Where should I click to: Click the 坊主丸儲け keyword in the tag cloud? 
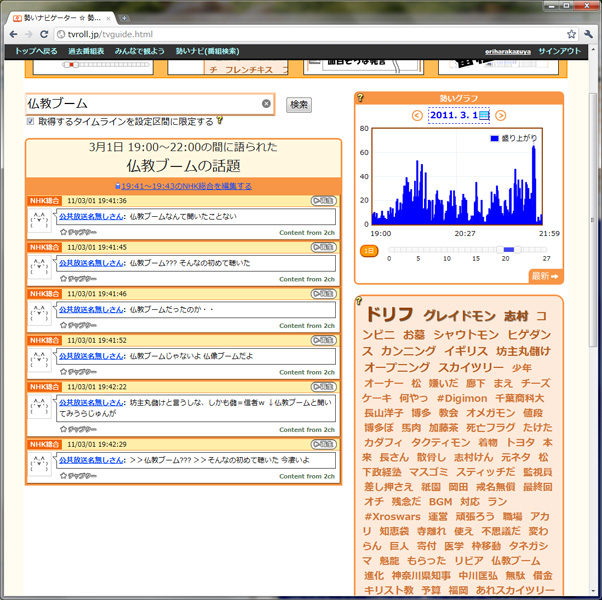tap(523, 351)
